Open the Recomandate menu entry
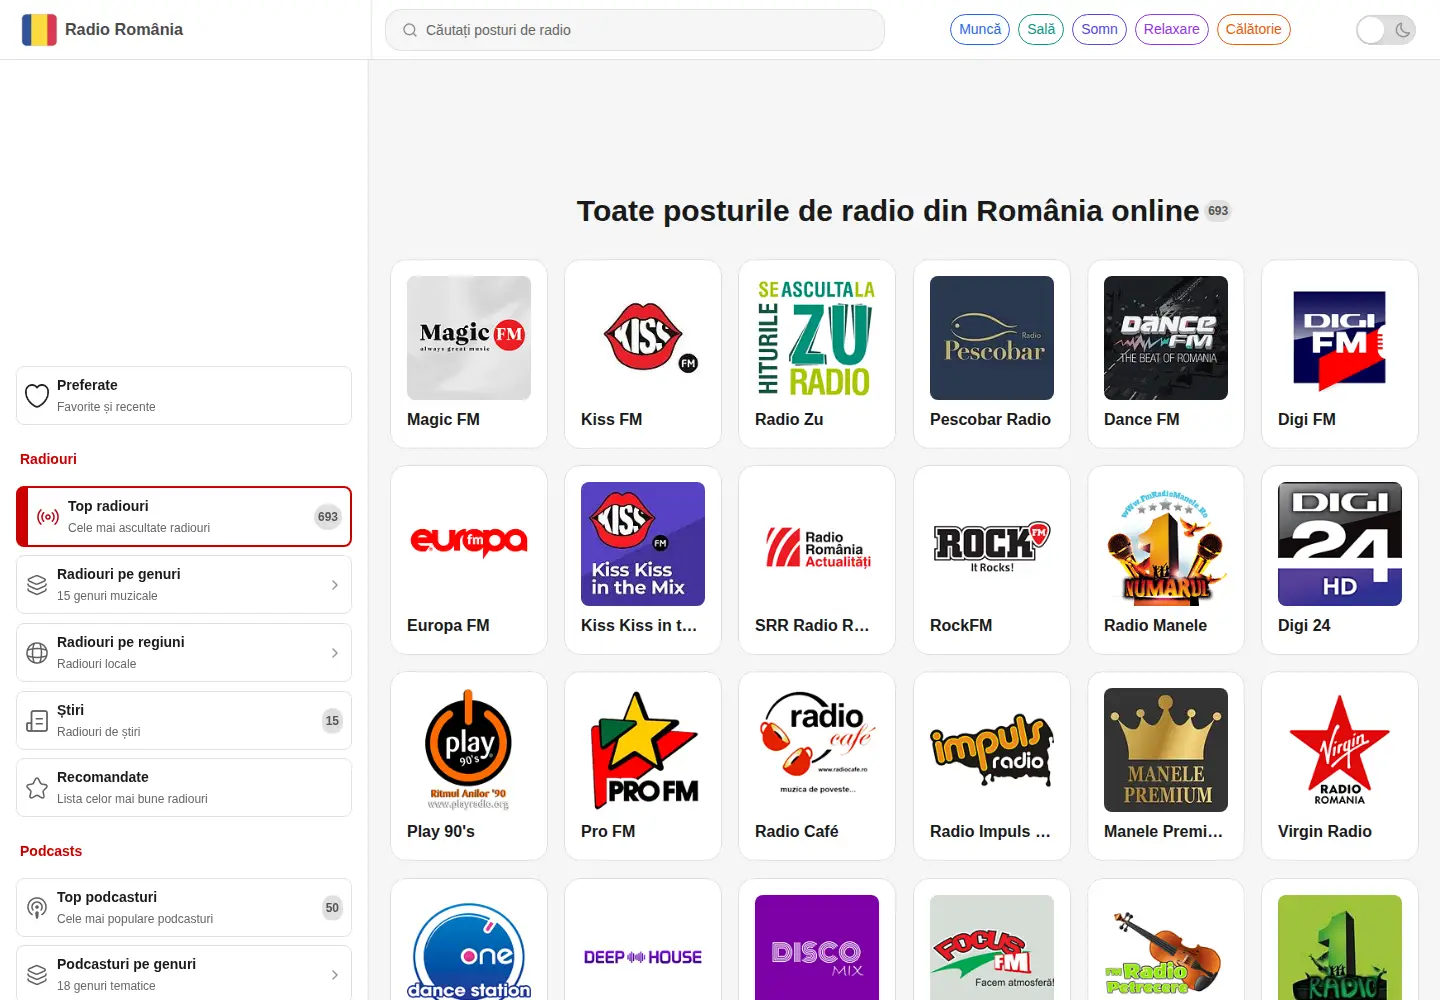Viewport: 1440px width, 1000px height. (184, 788)
